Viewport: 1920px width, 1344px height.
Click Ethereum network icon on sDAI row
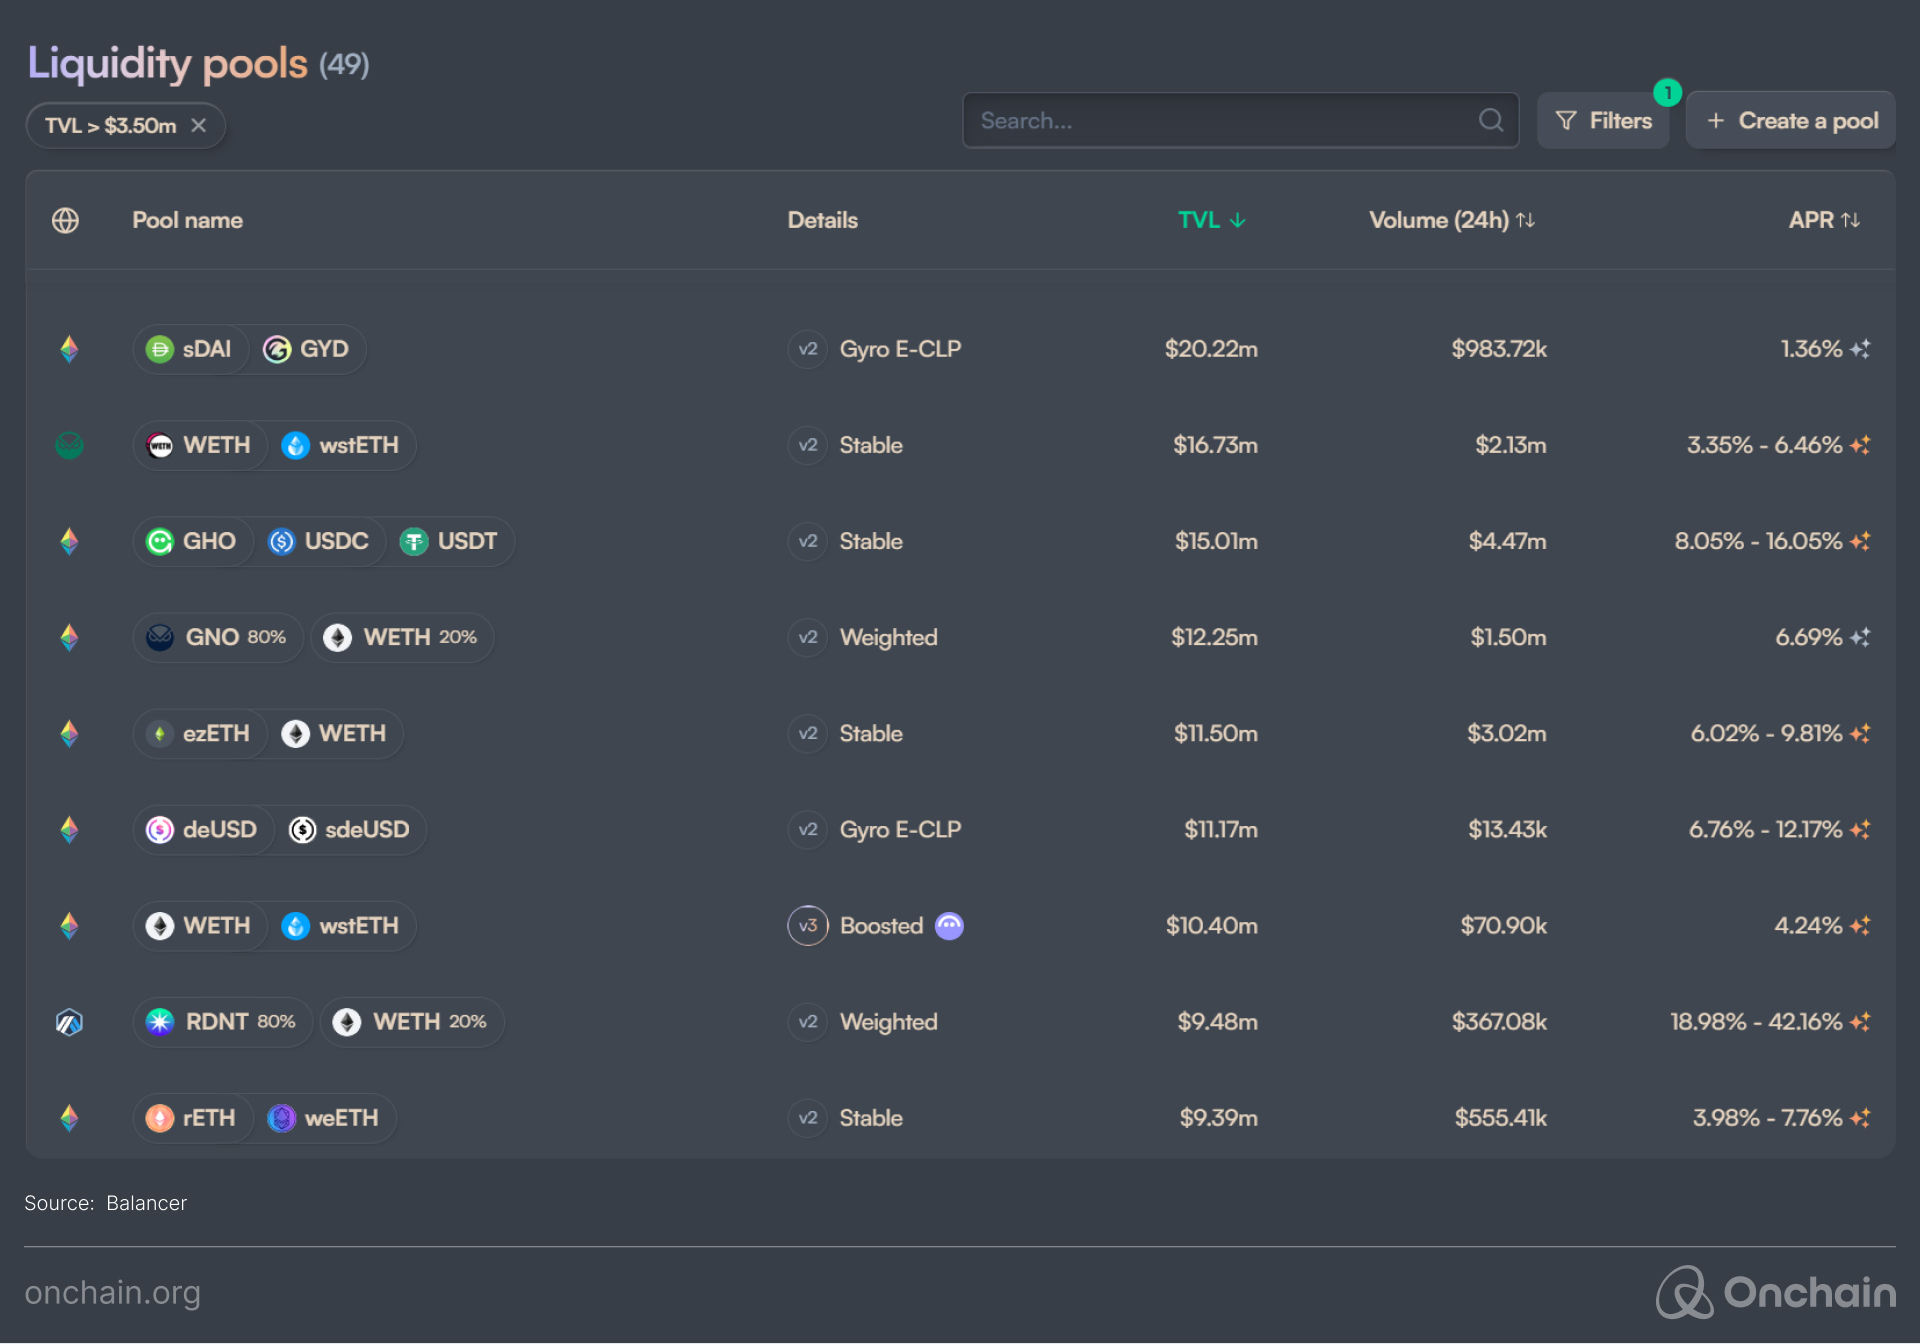coord(69,349)
